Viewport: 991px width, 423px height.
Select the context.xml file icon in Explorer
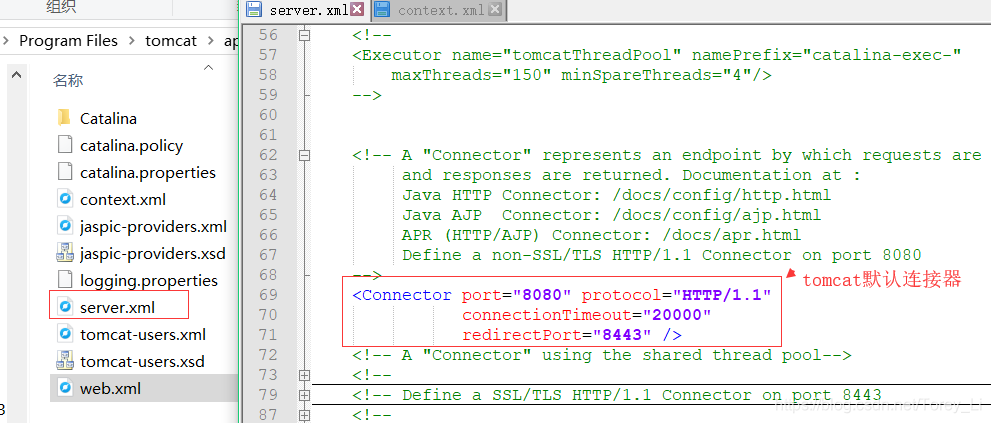pyautogui.click(x=65, y=199)
